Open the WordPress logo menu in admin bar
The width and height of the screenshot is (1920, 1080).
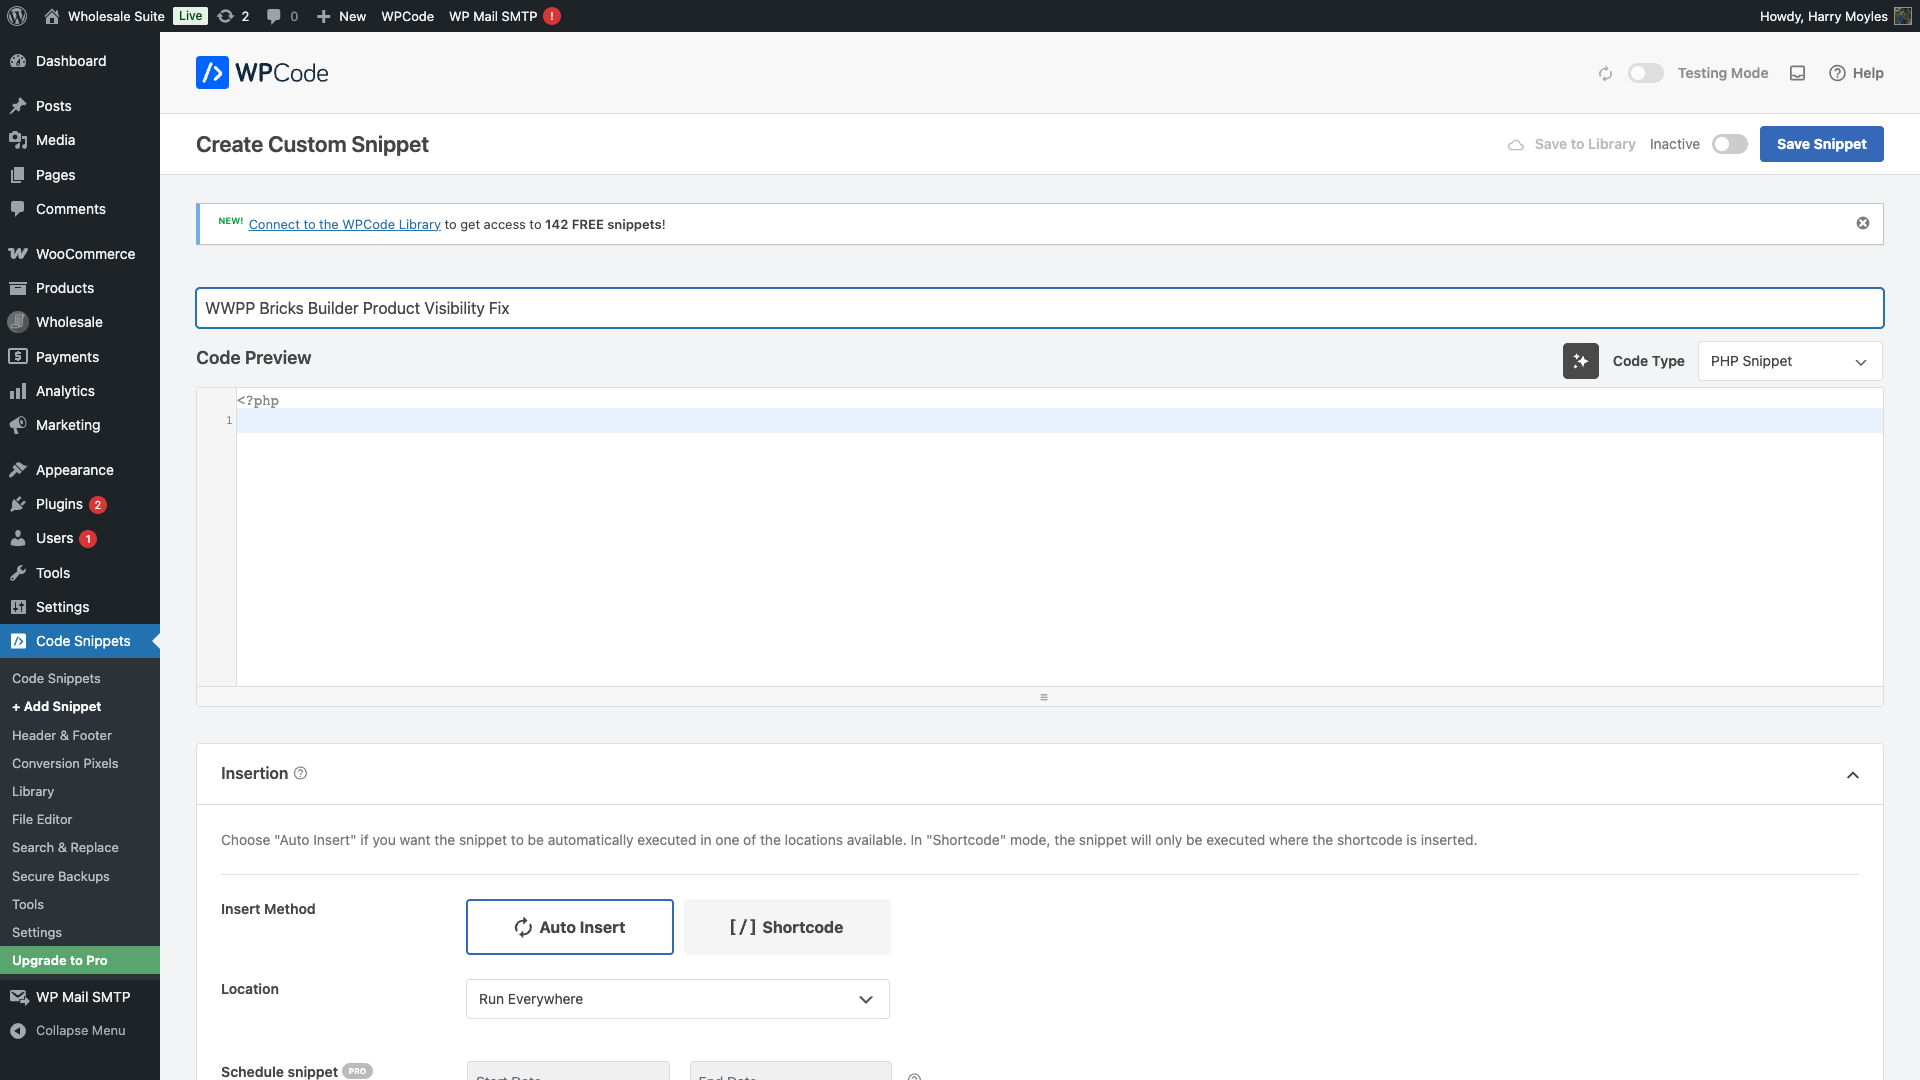coord(16,16)
